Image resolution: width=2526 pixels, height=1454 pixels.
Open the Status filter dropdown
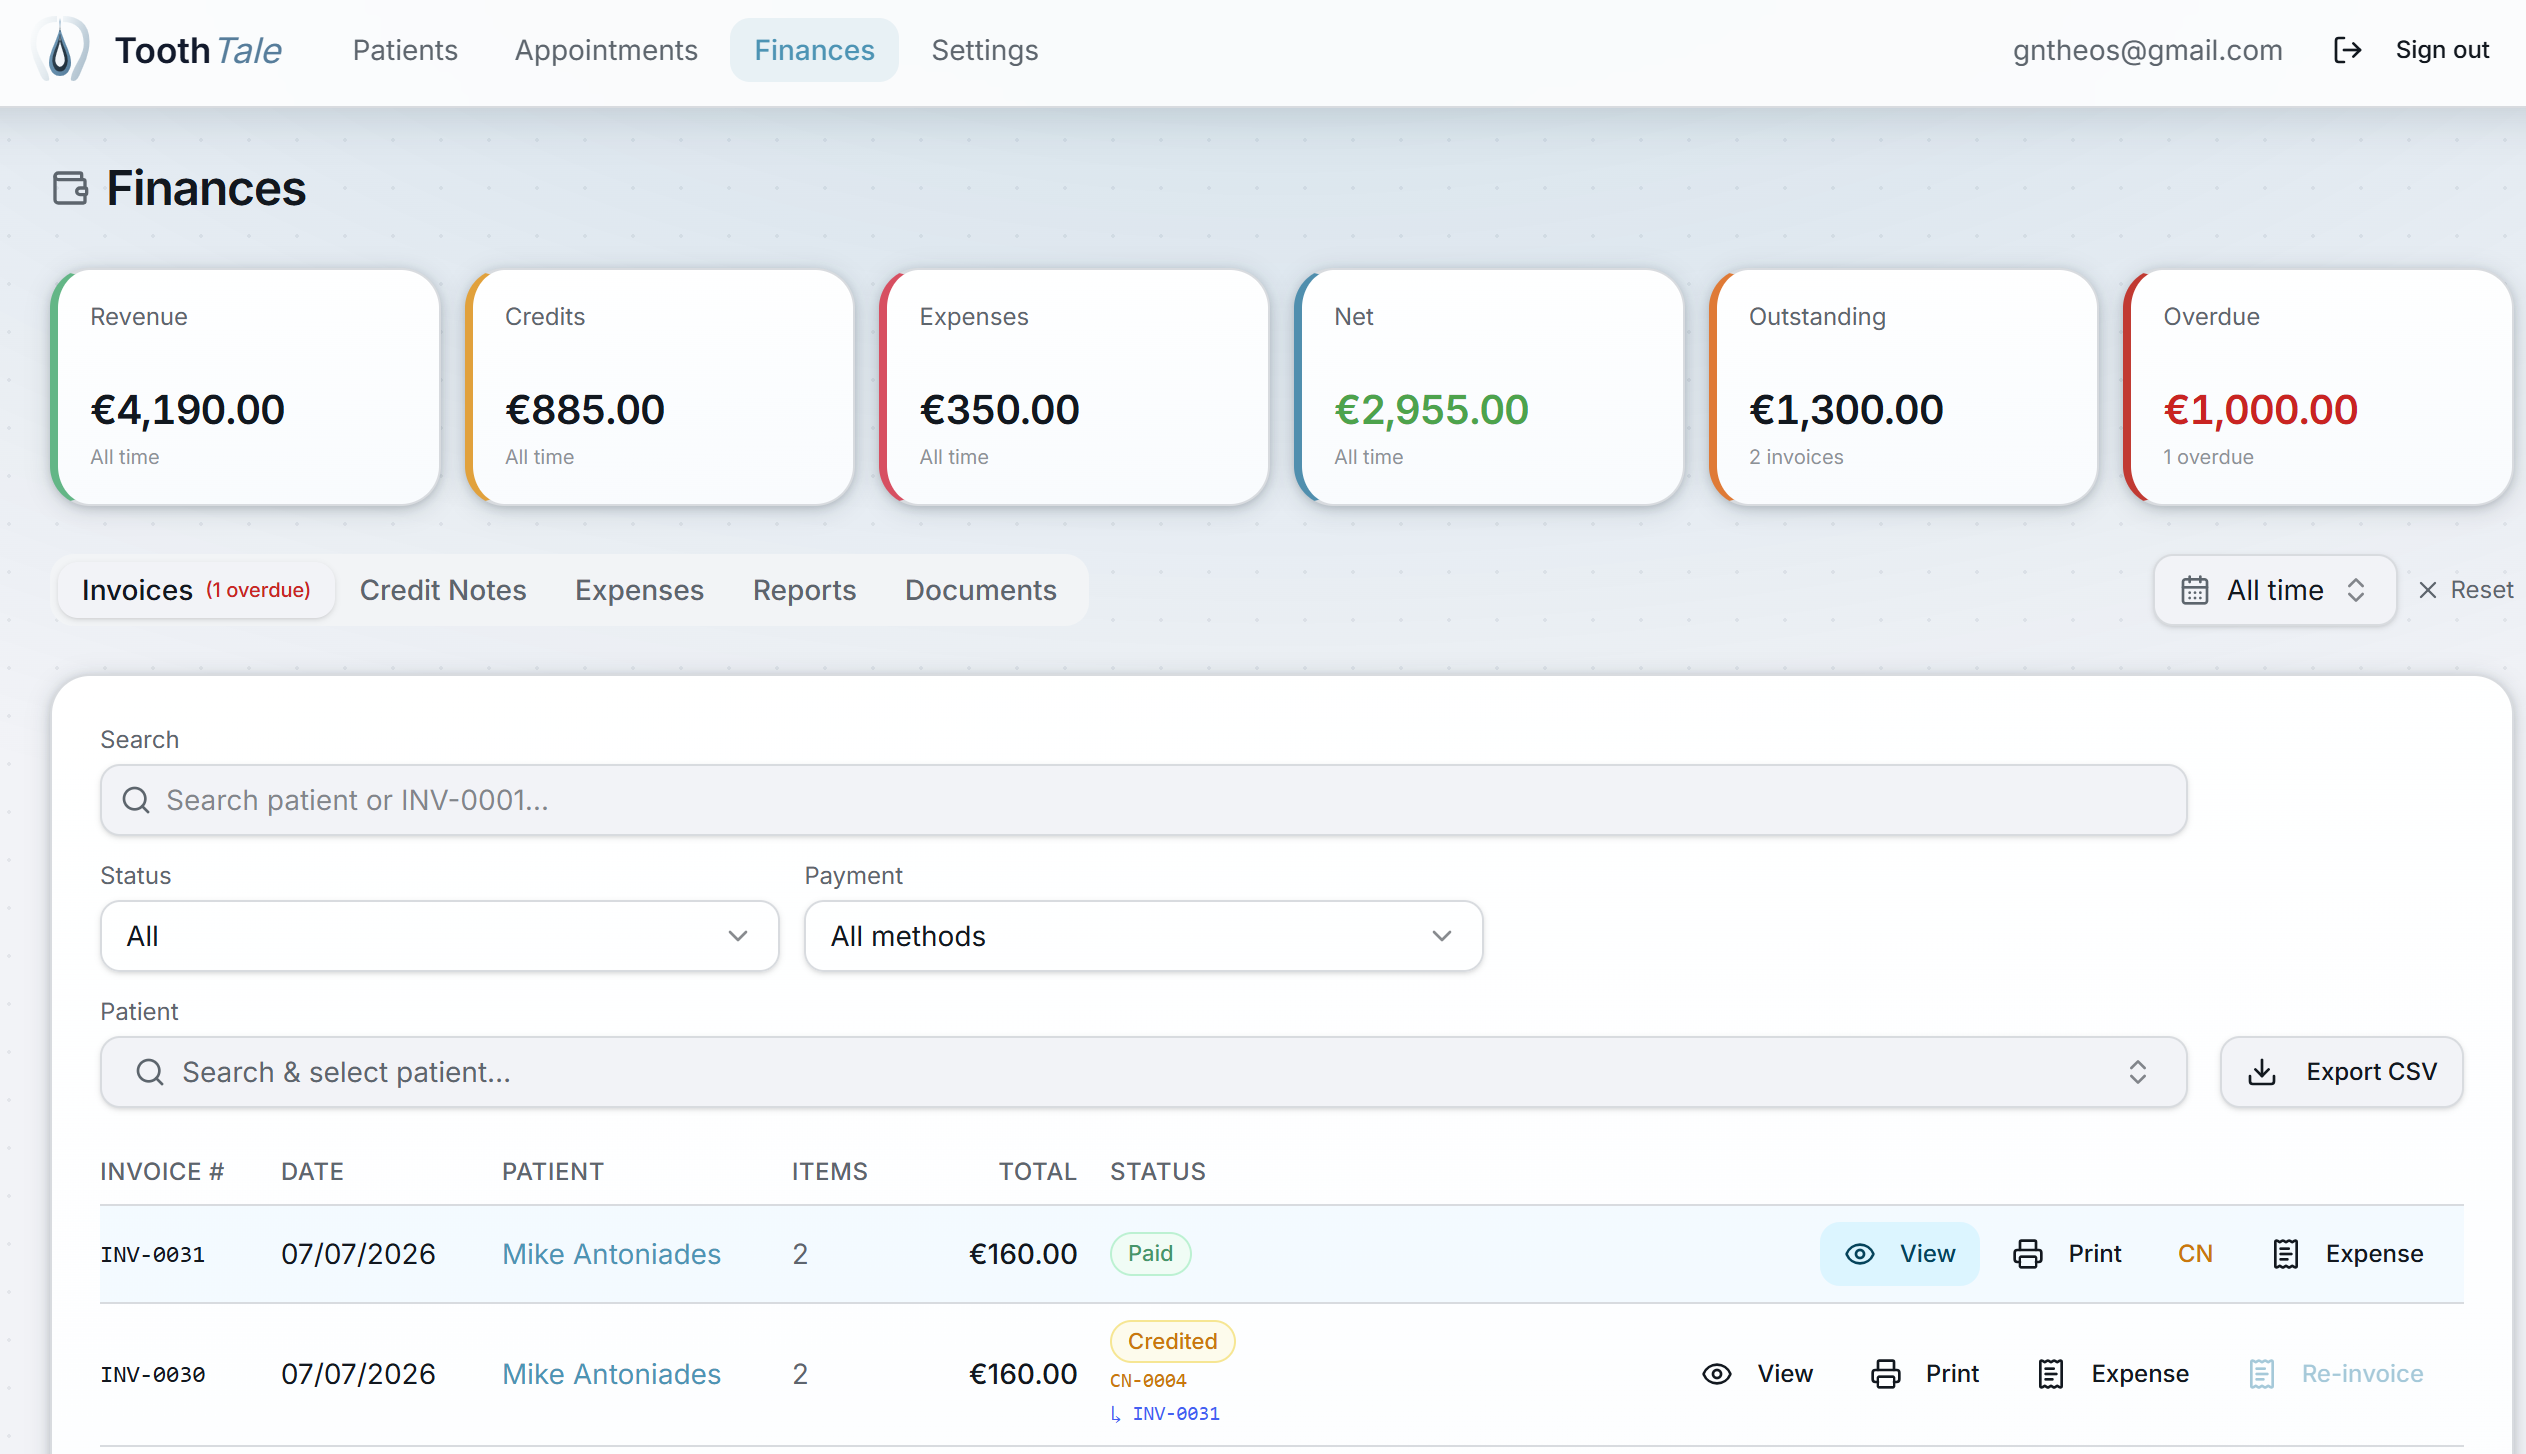(x=440, y=936)
